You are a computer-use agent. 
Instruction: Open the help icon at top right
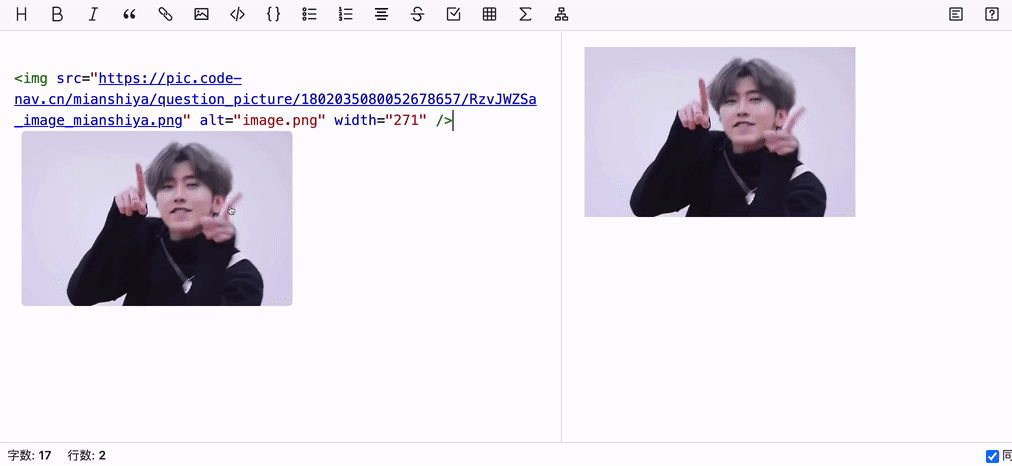[992, 14]
